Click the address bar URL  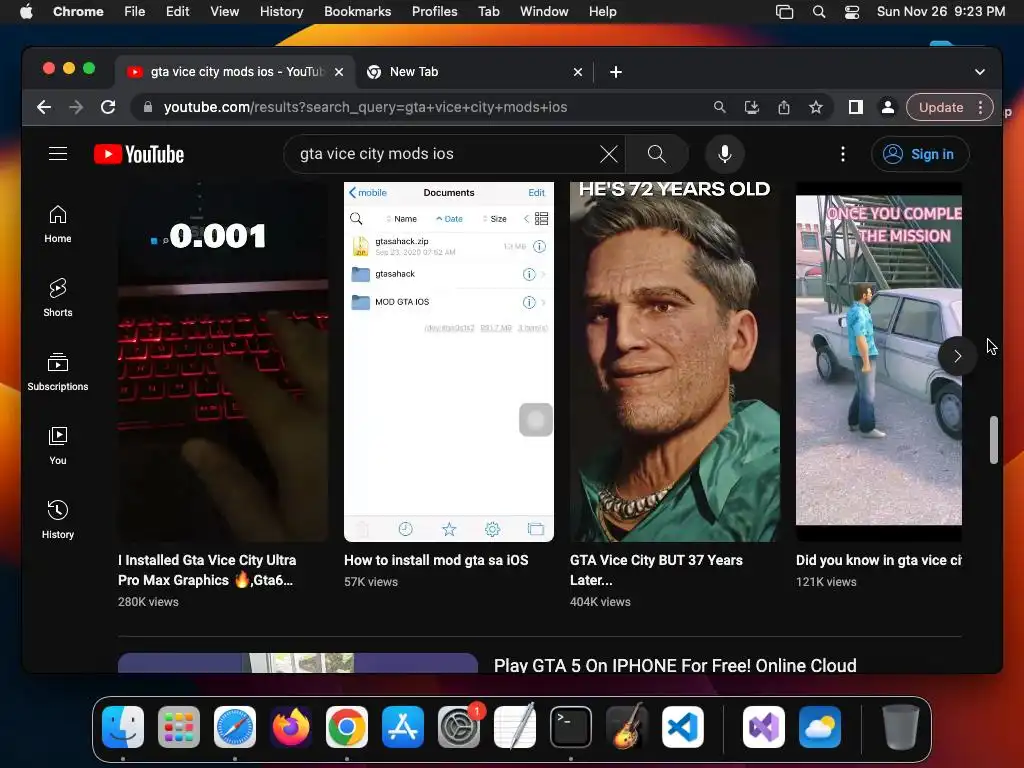[365, 107]
